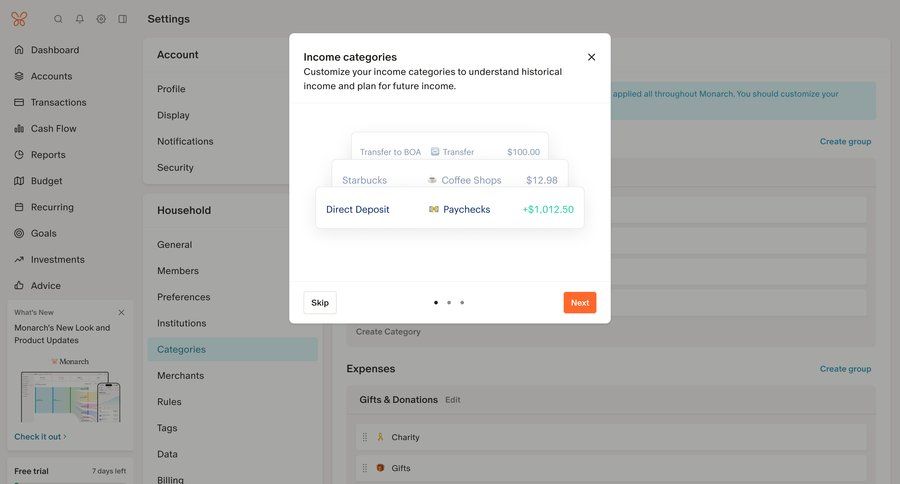Click the Advice thumbs-up icon
The image size is (900, 484).
pyautogui.click(x=19, y=285)
